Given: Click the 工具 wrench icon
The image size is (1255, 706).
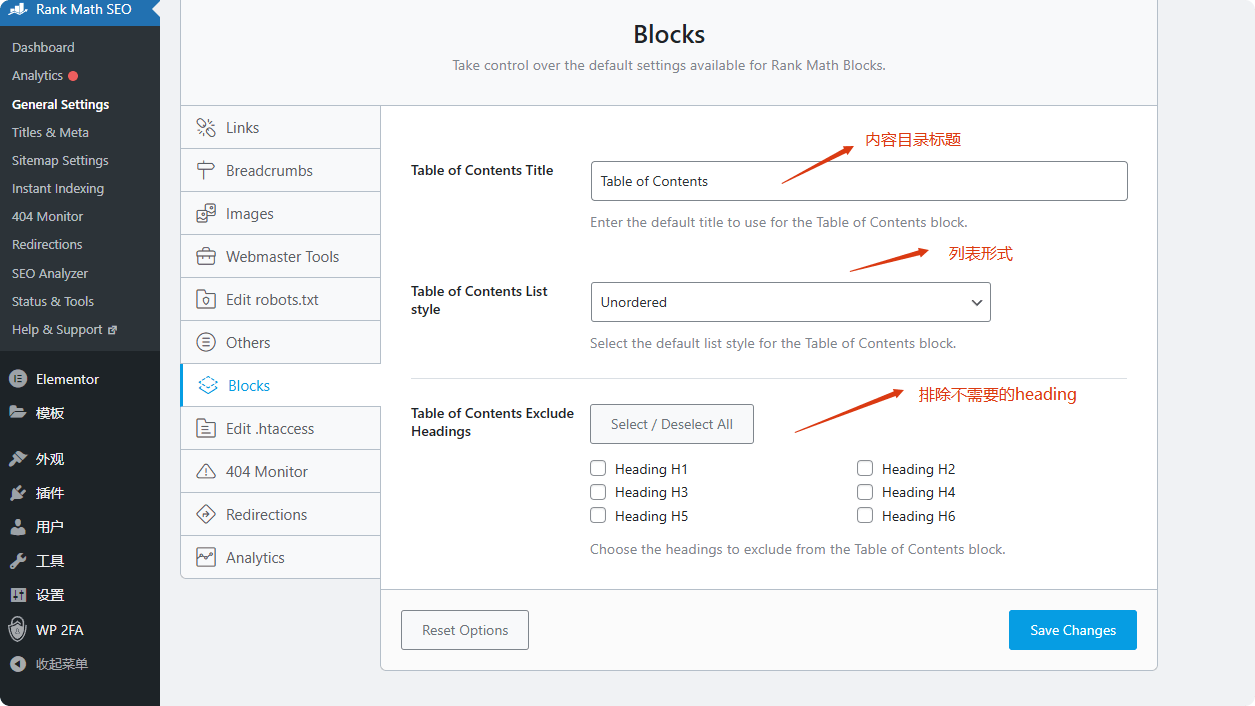Looking at the screenshot, I should coord(17,561).
